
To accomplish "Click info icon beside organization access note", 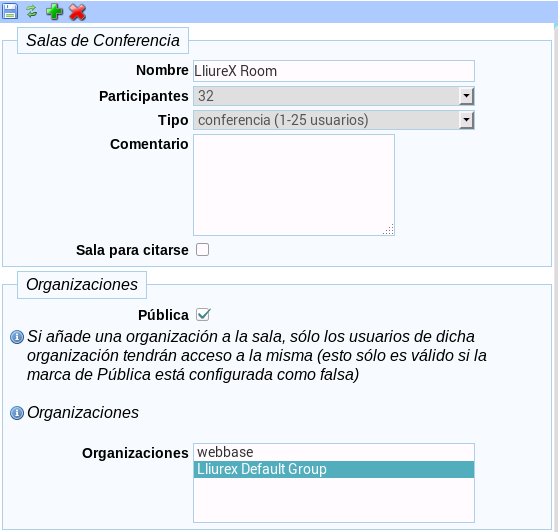I will coord(17,337).
